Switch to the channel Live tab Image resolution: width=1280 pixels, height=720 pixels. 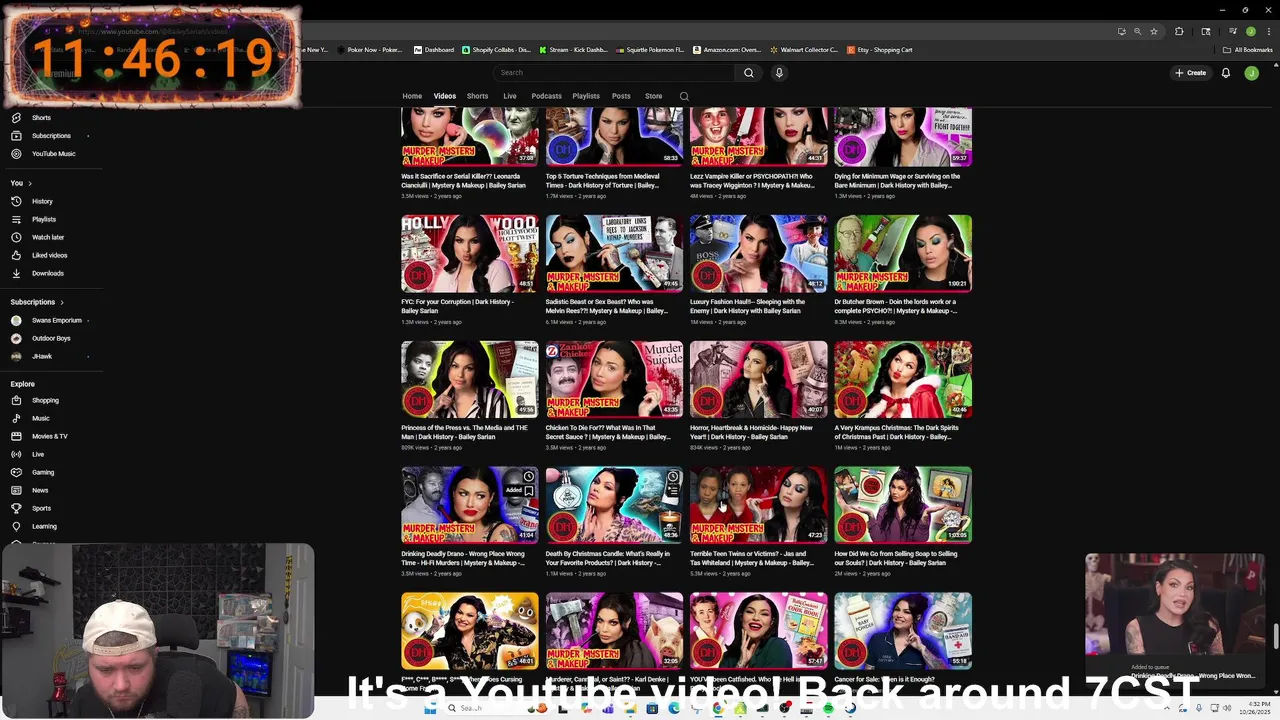(x=510, y=96)
